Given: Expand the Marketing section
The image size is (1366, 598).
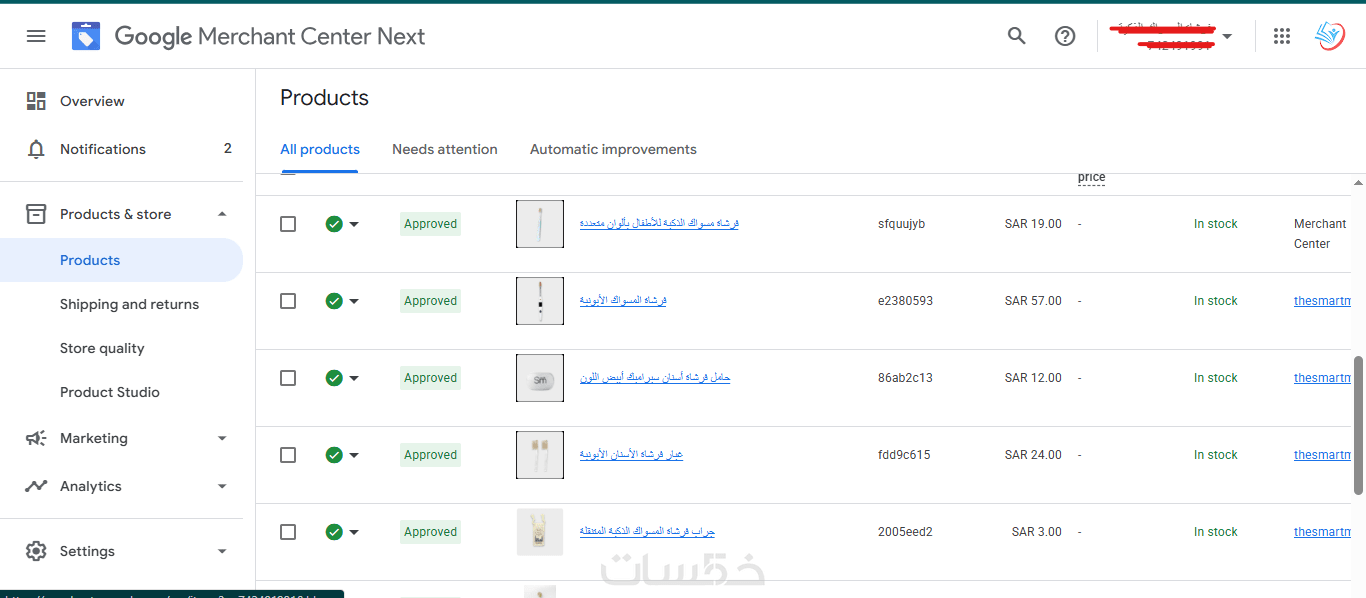Looking at the screenshot, I should (222, 438).
